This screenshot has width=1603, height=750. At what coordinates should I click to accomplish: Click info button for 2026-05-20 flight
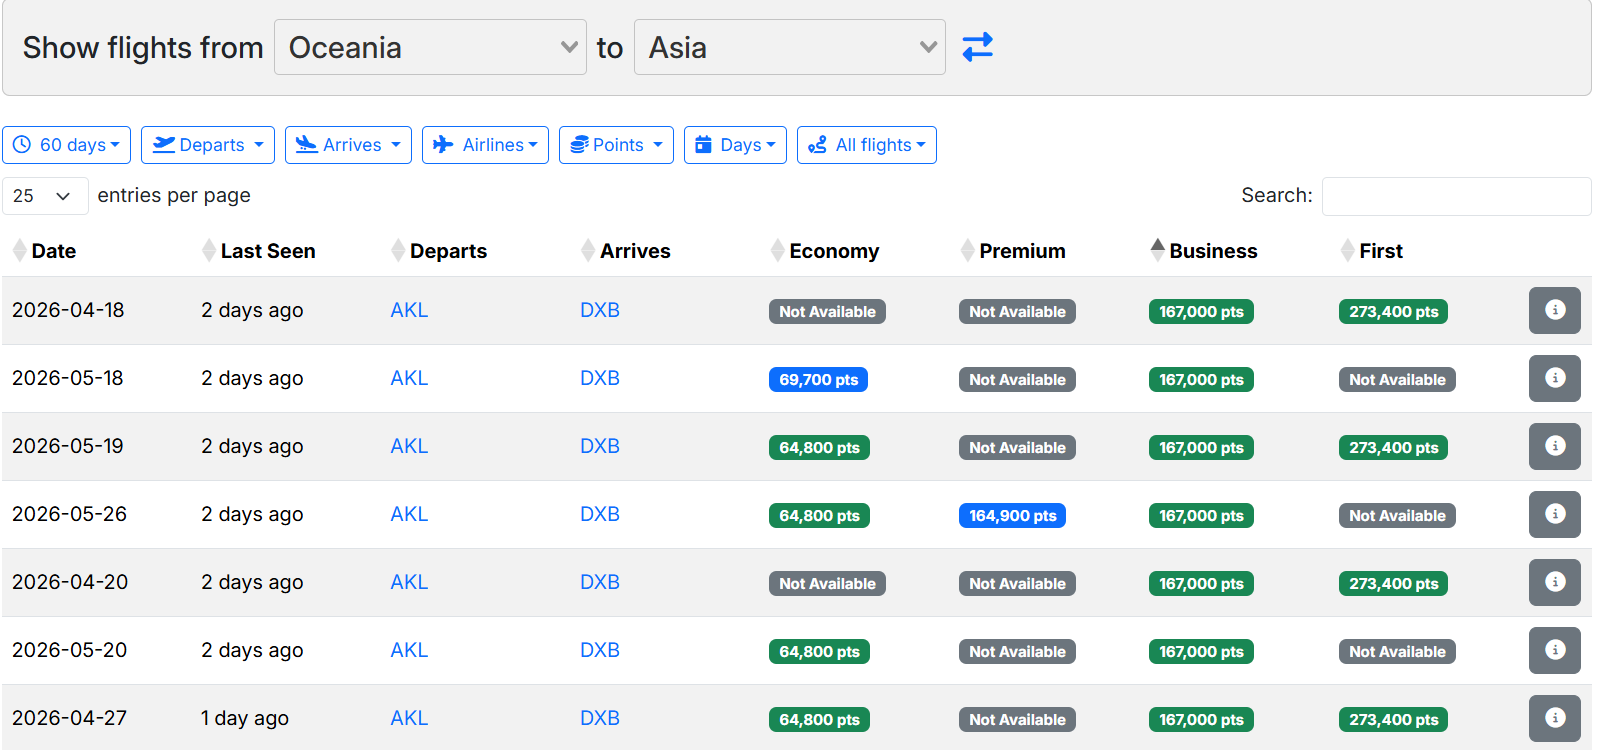pos(1554,650)
